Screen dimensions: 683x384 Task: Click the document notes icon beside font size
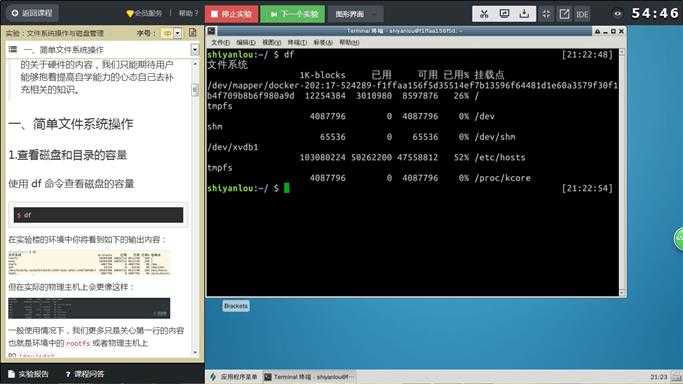[193, 33]
